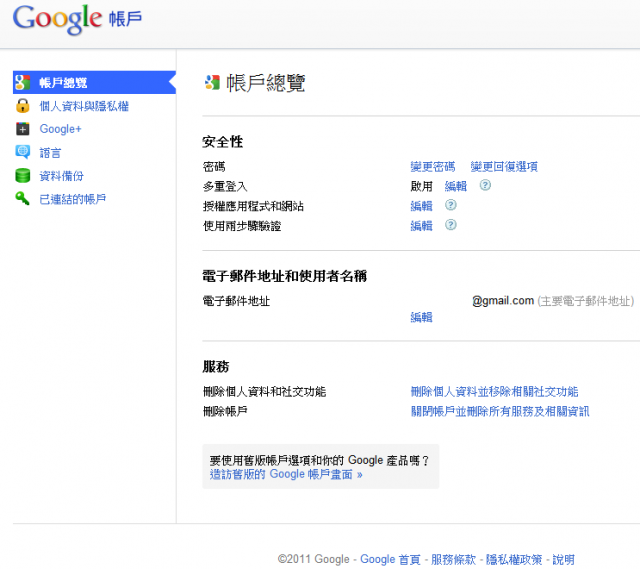
Task: Click the 授權應用程式和網站 row label
Action: [x=253, y=206]
